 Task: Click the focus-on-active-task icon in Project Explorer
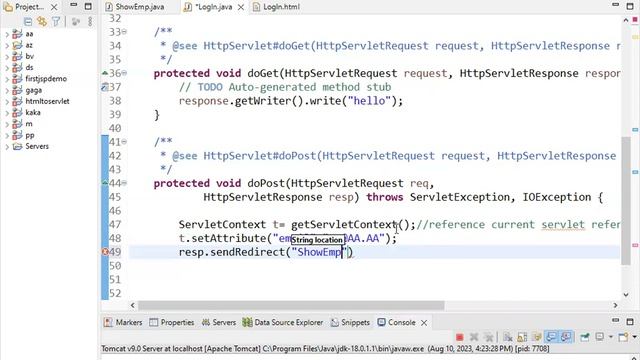[76, 21]
